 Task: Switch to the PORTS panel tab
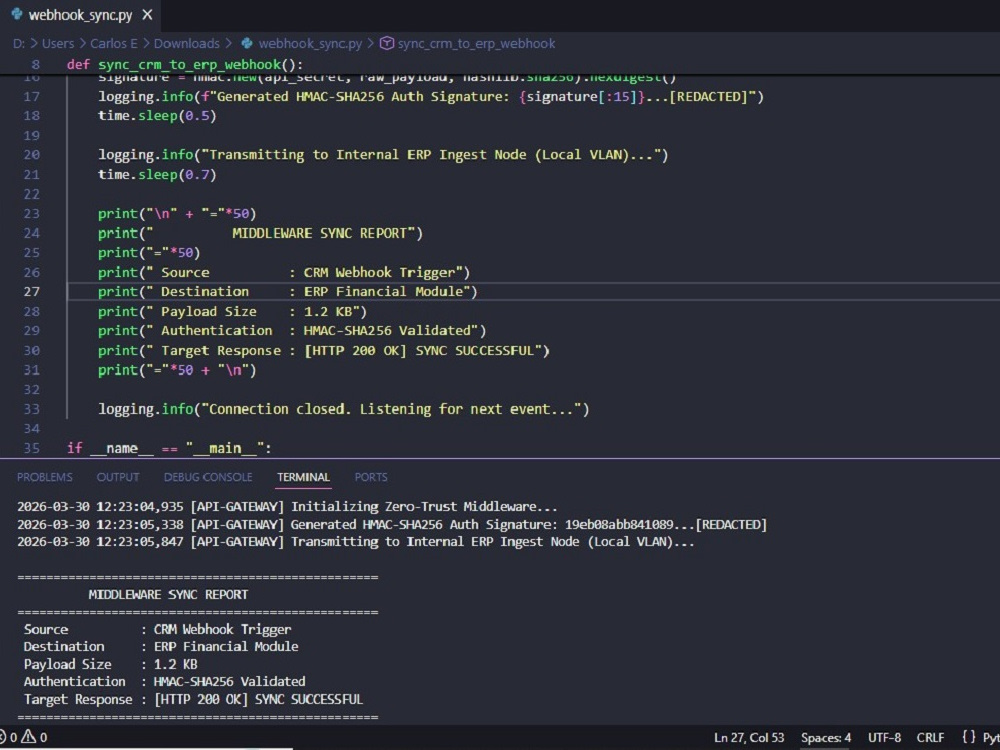coord(371,477)
